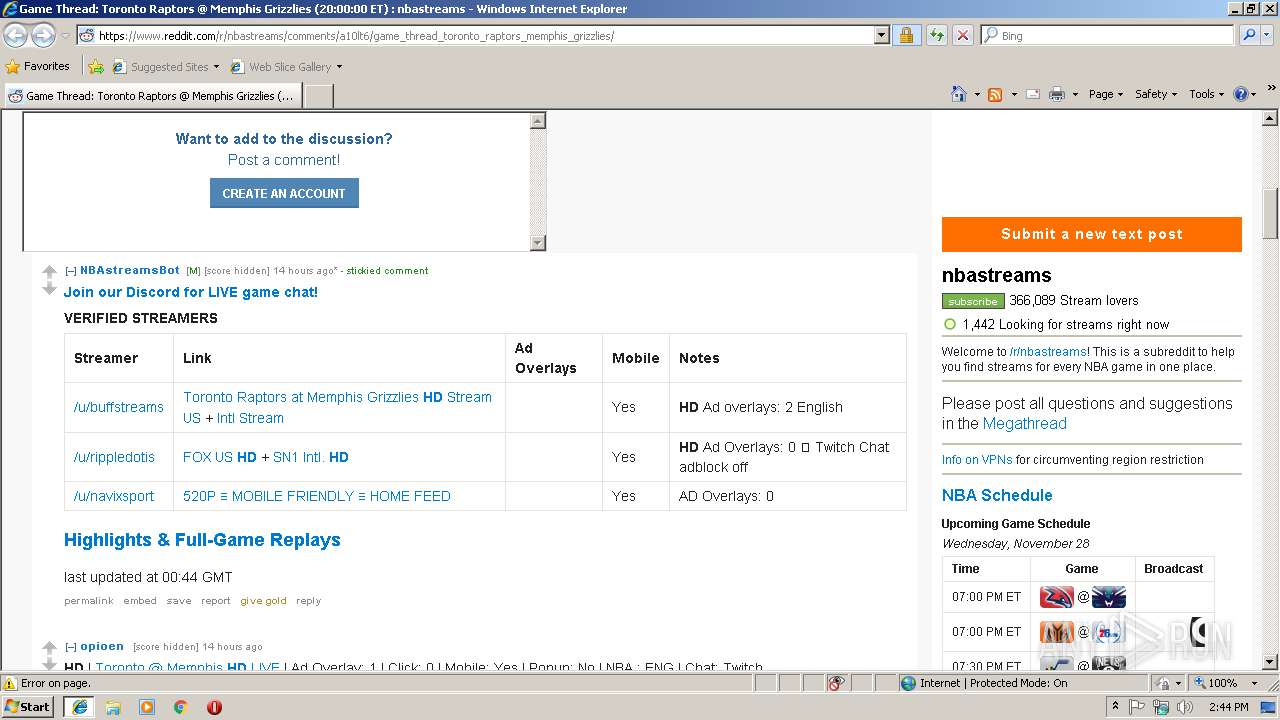Go back with the browser Back arrow

16,35
